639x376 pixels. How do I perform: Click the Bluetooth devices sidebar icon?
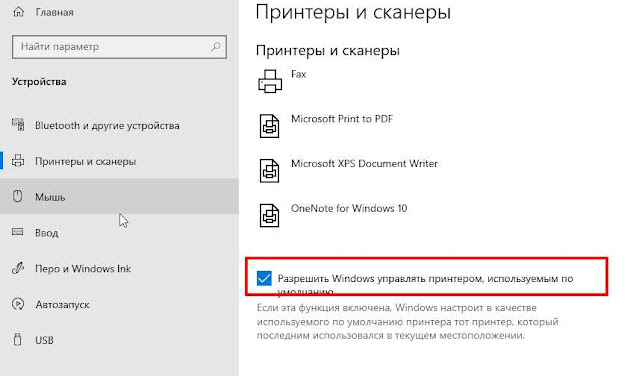18,125
